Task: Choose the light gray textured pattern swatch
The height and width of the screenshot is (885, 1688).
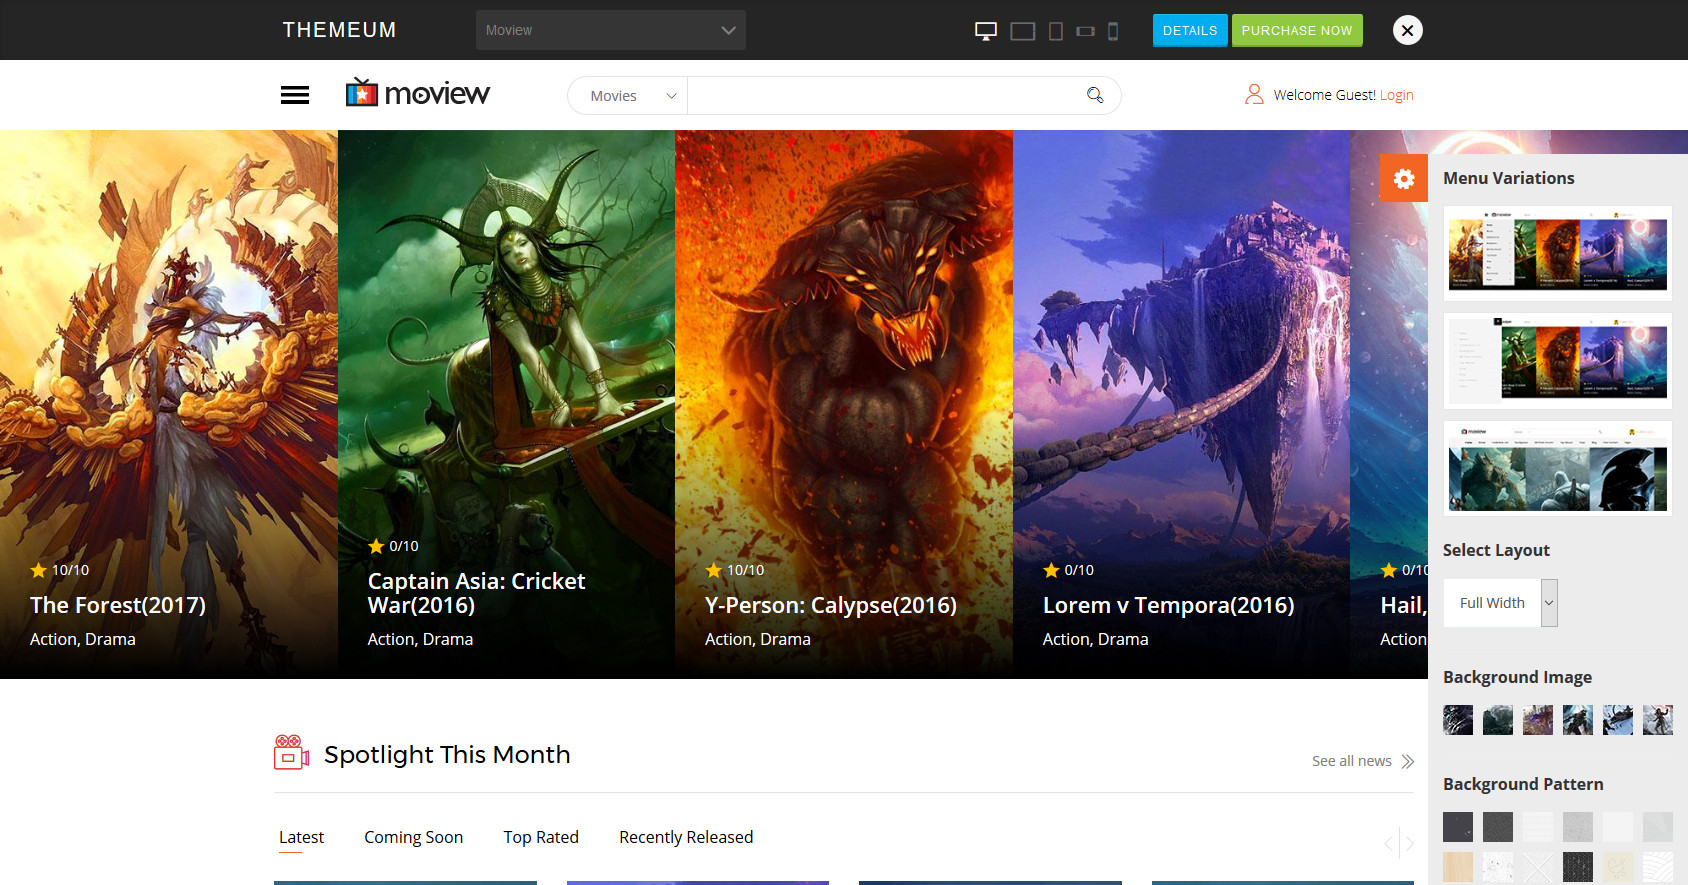Action: point(1578,827)
